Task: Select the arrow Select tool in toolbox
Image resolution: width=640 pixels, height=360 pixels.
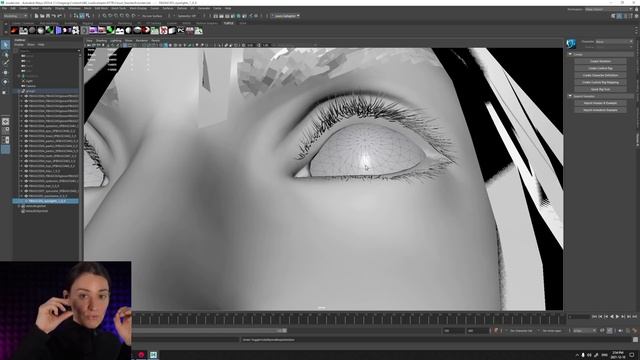Action: [5, 45]
